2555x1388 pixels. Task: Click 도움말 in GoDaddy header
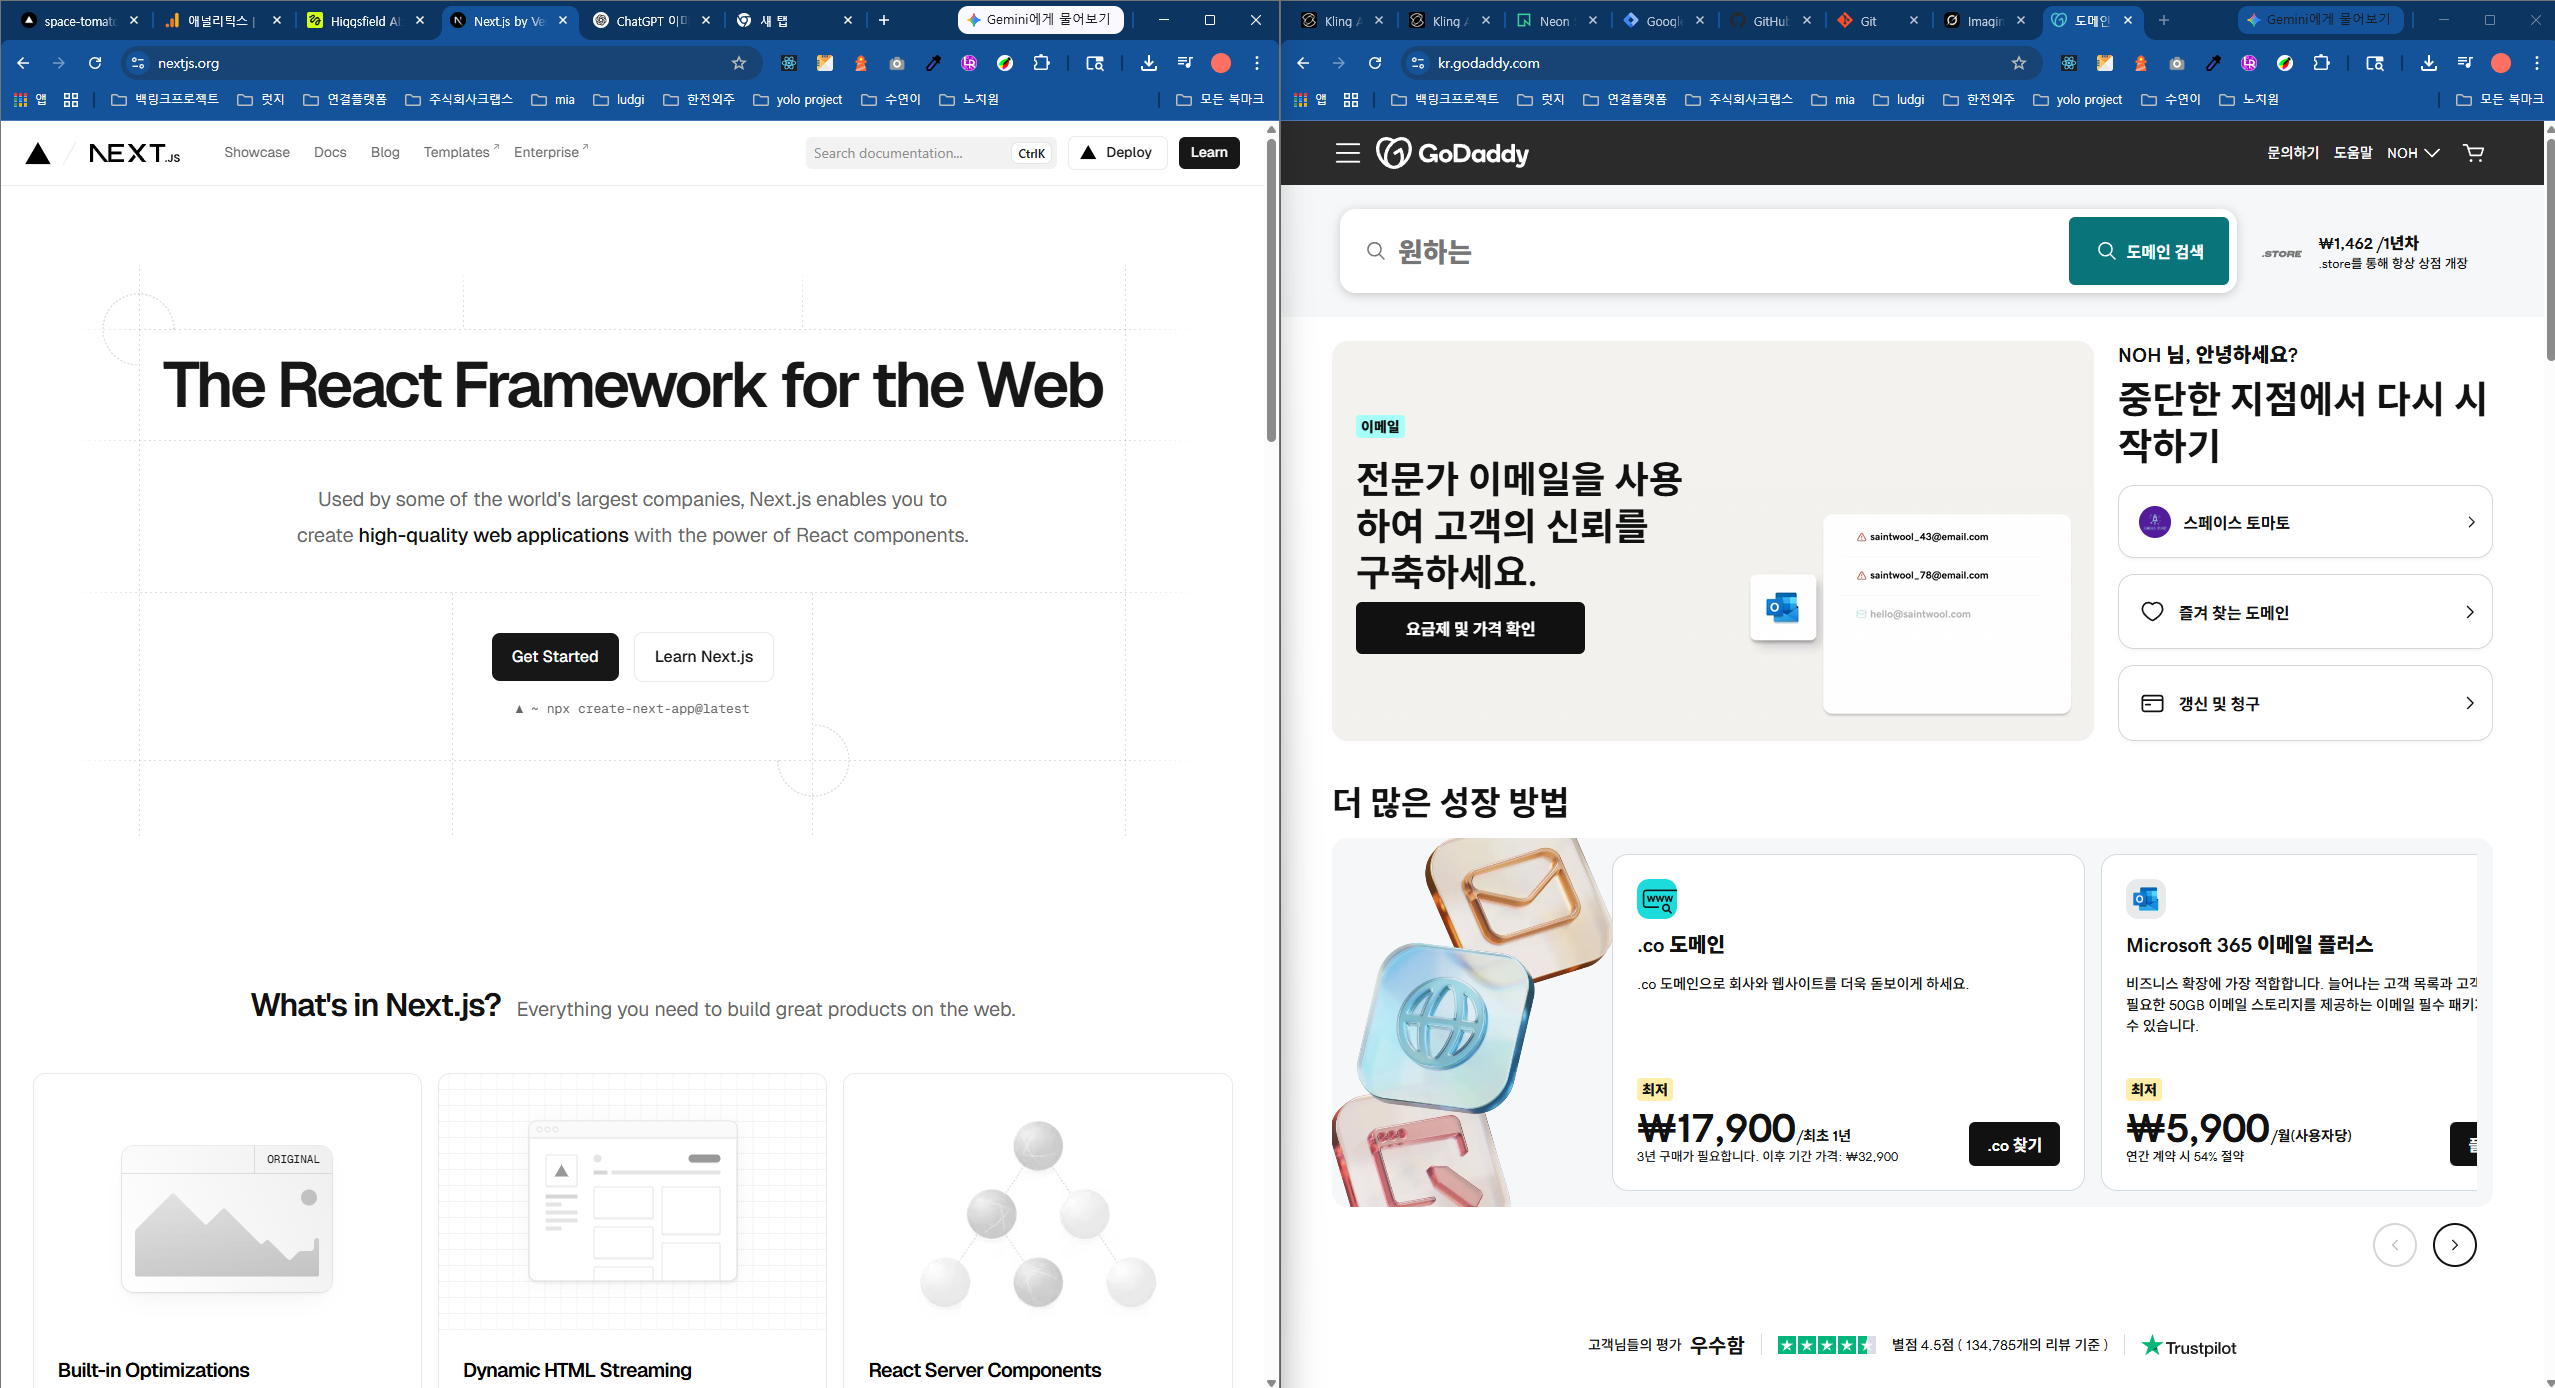(2353, 153)
